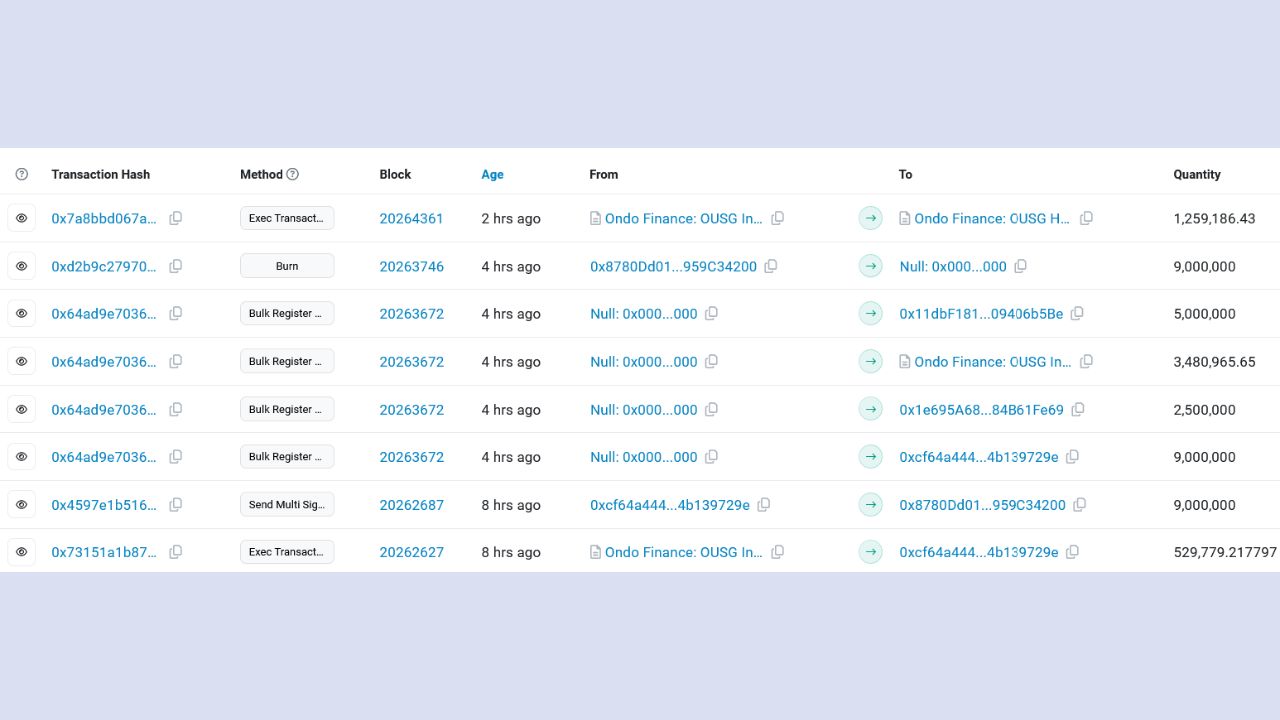Click Bulk Register badge in the 2,500,000 row

287,409
